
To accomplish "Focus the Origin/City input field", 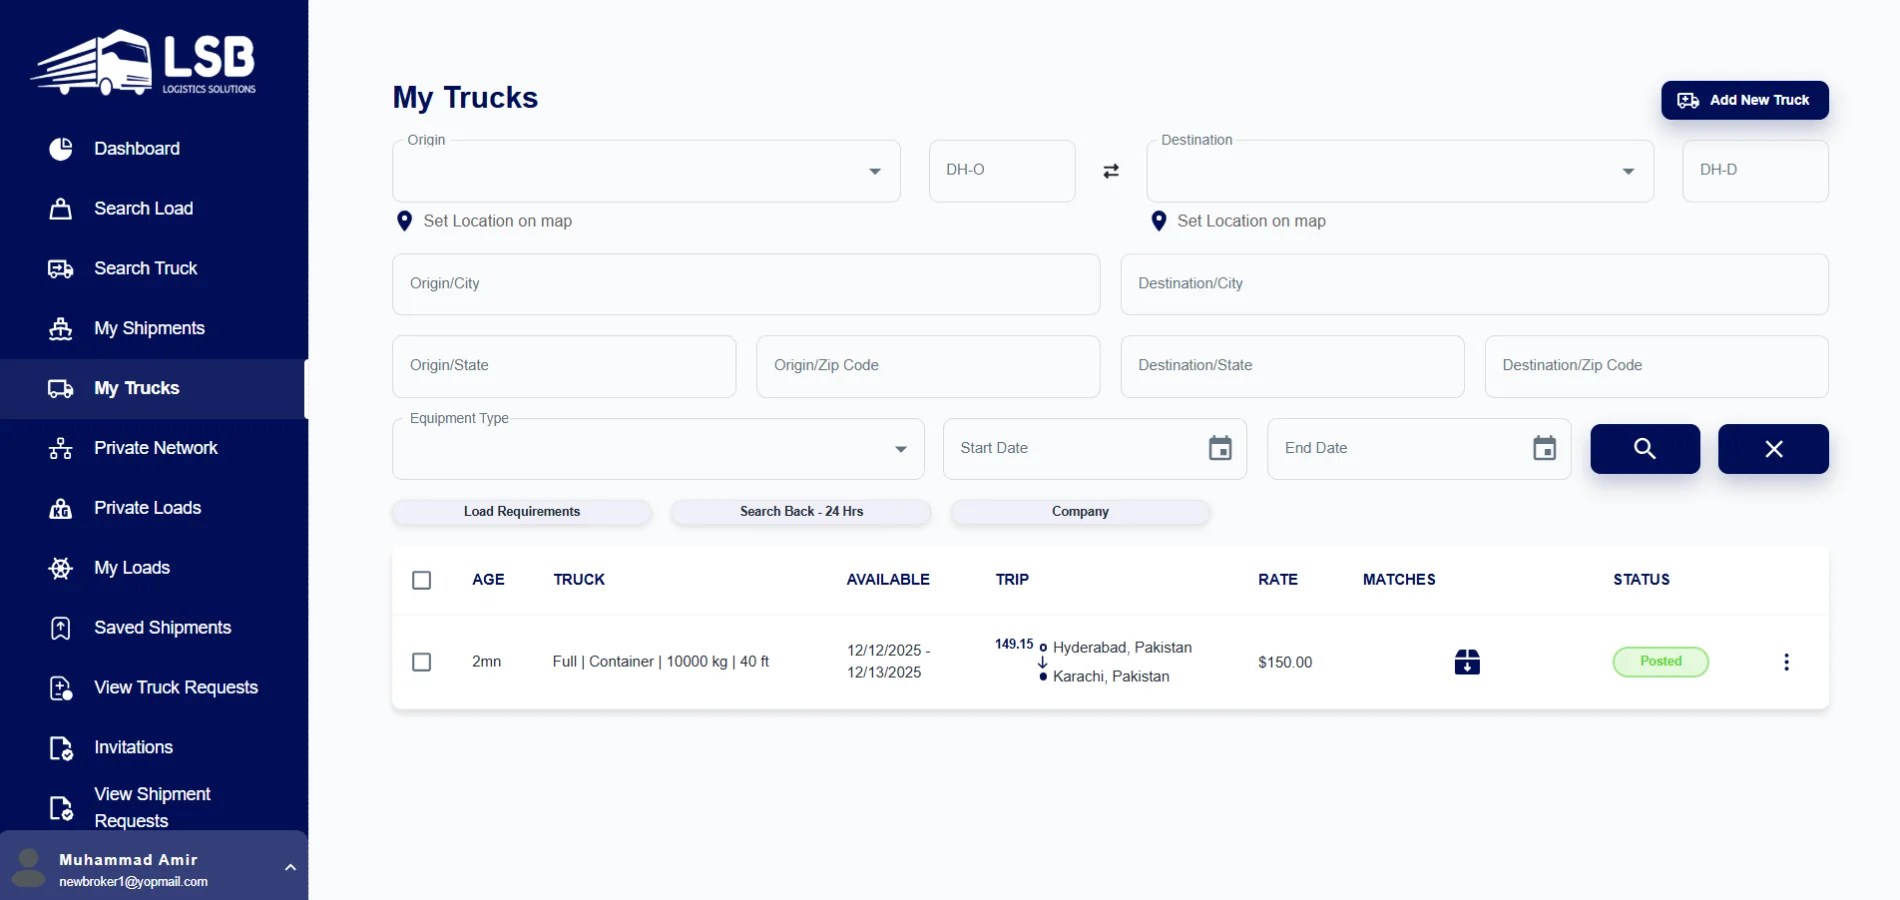I will click(x=745, y=284).
